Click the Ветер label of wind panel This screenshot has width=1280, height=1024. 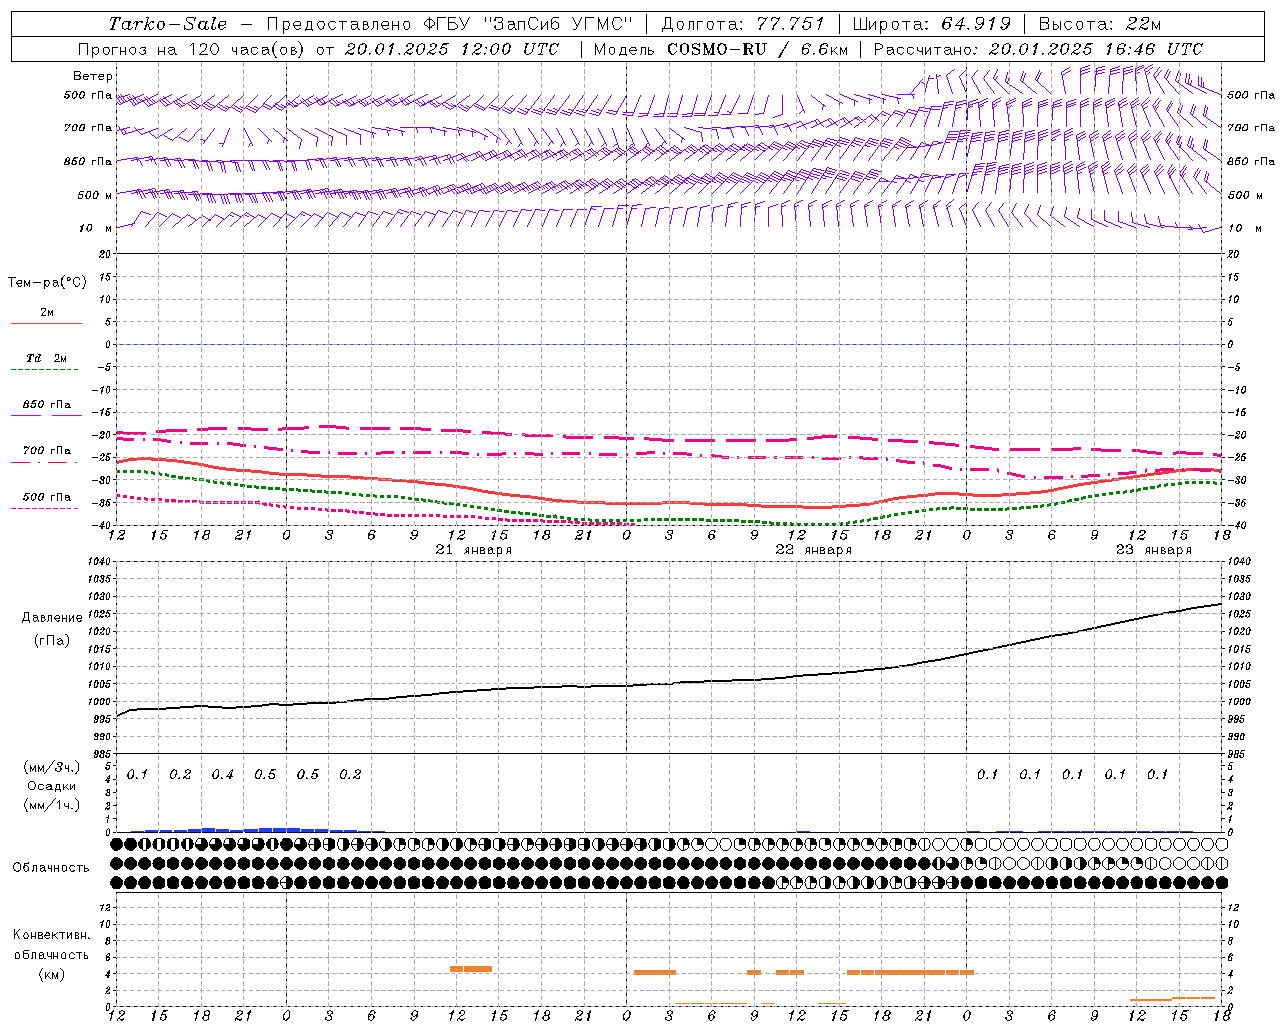(93, 76)
